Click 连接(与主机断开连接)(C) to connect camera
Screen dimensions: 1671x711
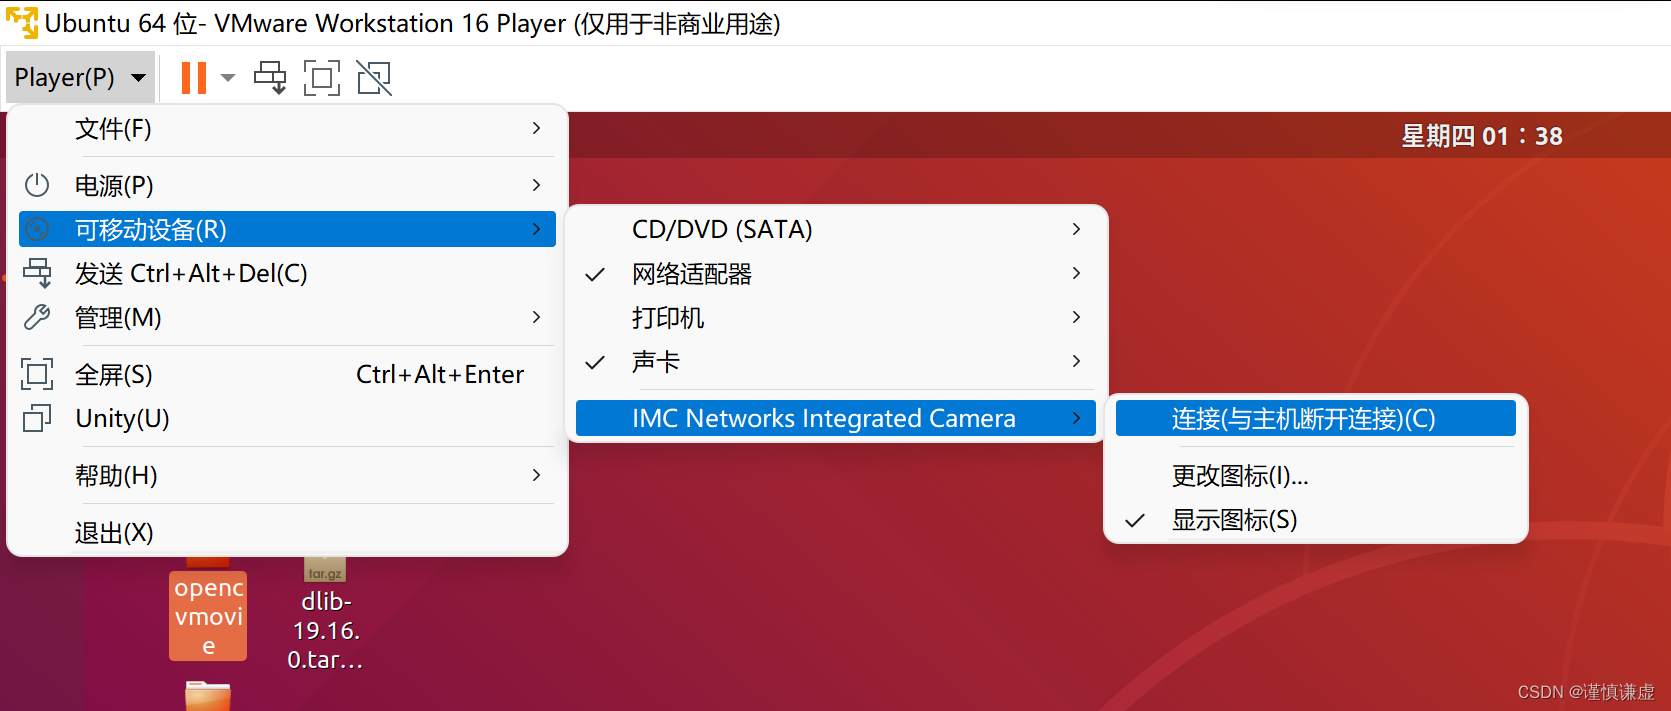pos(1316,418)
